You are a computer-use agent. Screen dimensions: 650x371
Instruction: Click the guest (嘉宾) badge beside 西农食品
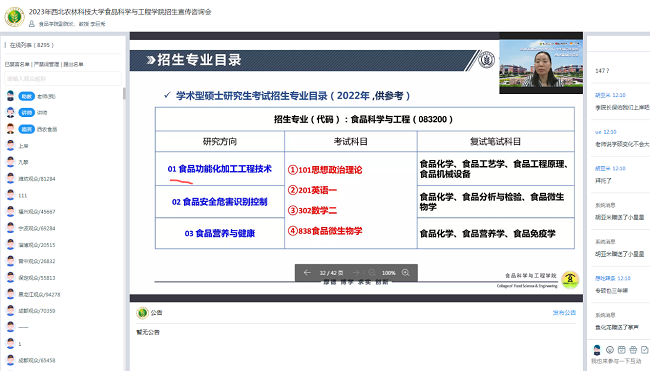pyautogui.click(x=27, y=129)
